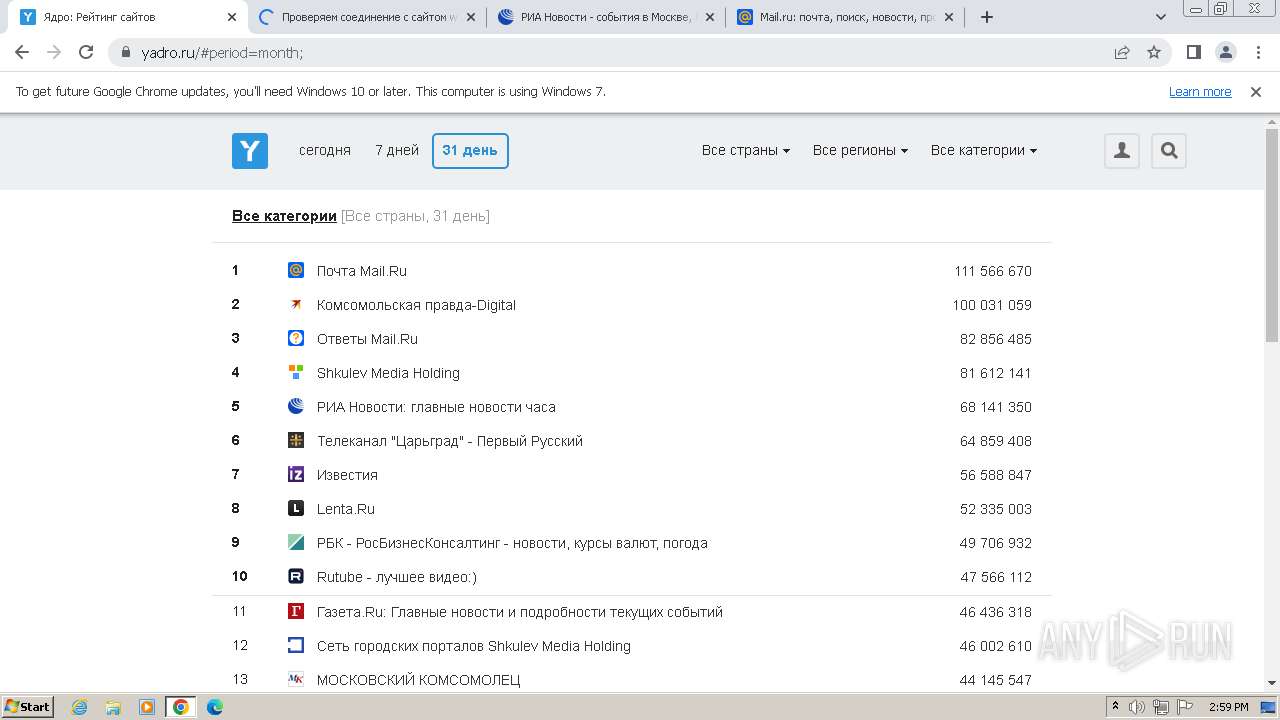
Task: Click the Сеть городских порталов favicon
Action: click(296, 645)
